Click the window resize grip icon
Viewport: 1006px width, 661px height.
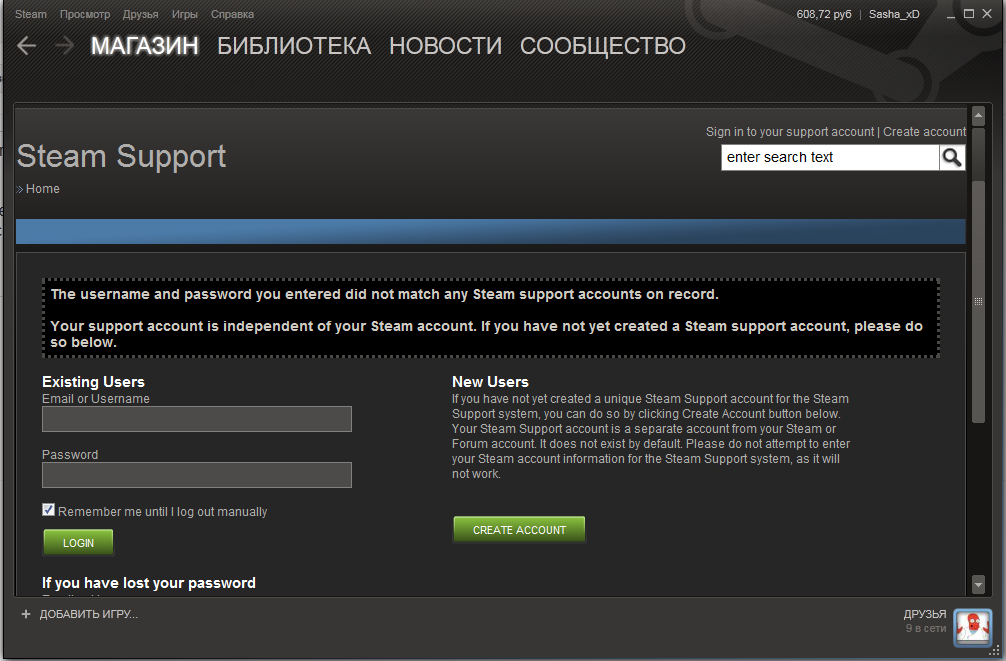994,650
